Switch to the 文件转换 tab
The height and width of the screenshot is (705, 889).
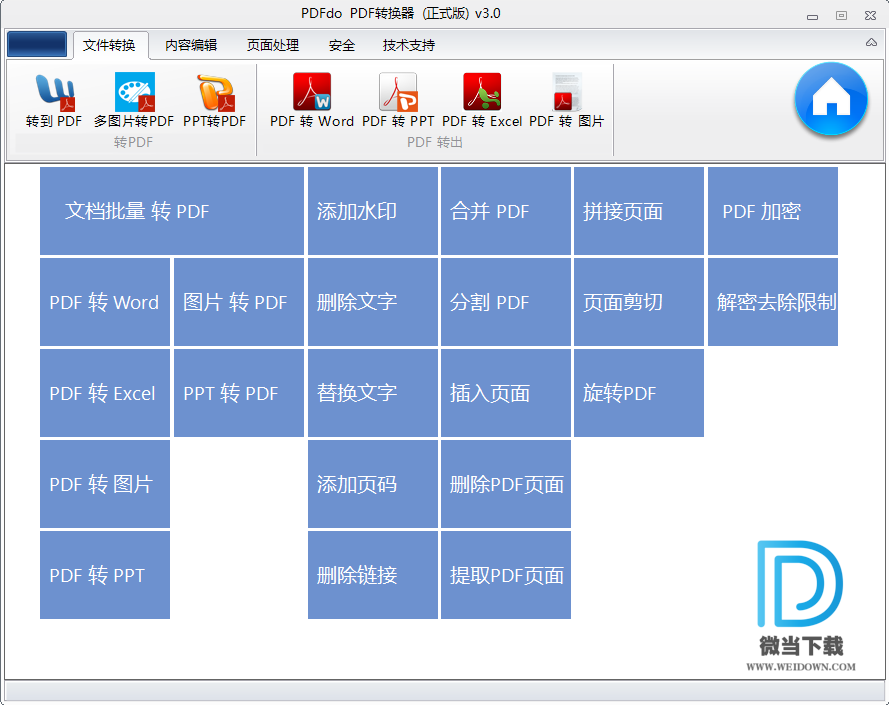pos(109,45)
